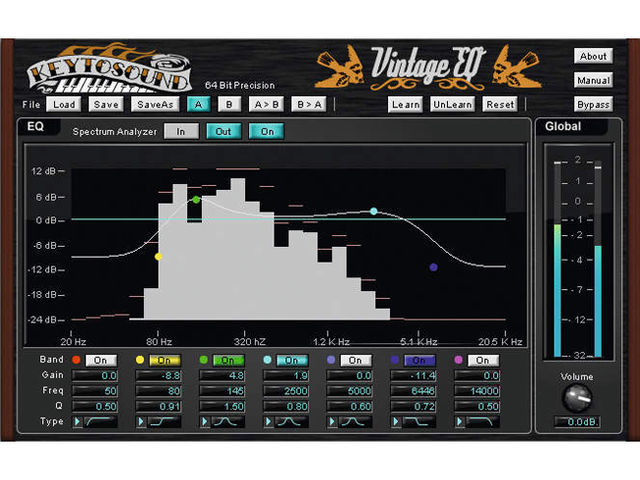
Task: Toggle band 1 On button
Action: tap(101, 360)
